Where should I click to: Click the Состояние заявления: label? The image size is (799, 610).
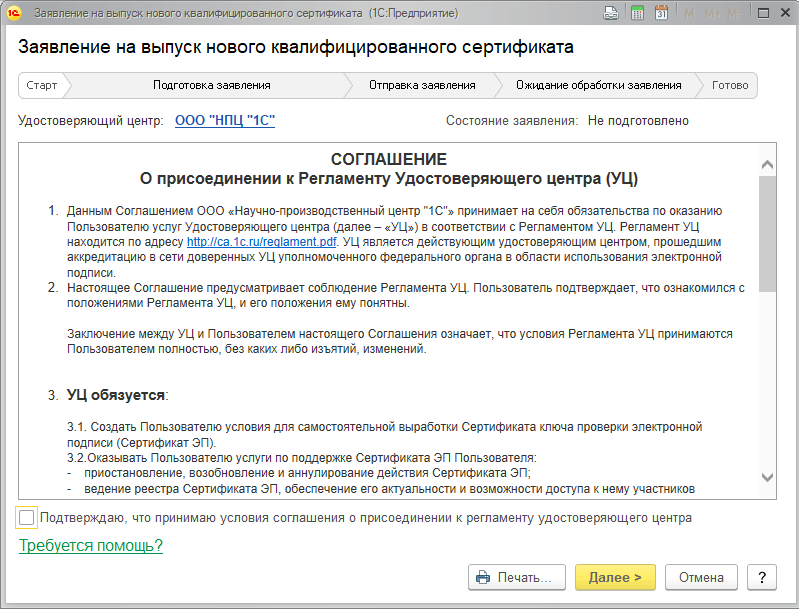[x=512, y=121]
